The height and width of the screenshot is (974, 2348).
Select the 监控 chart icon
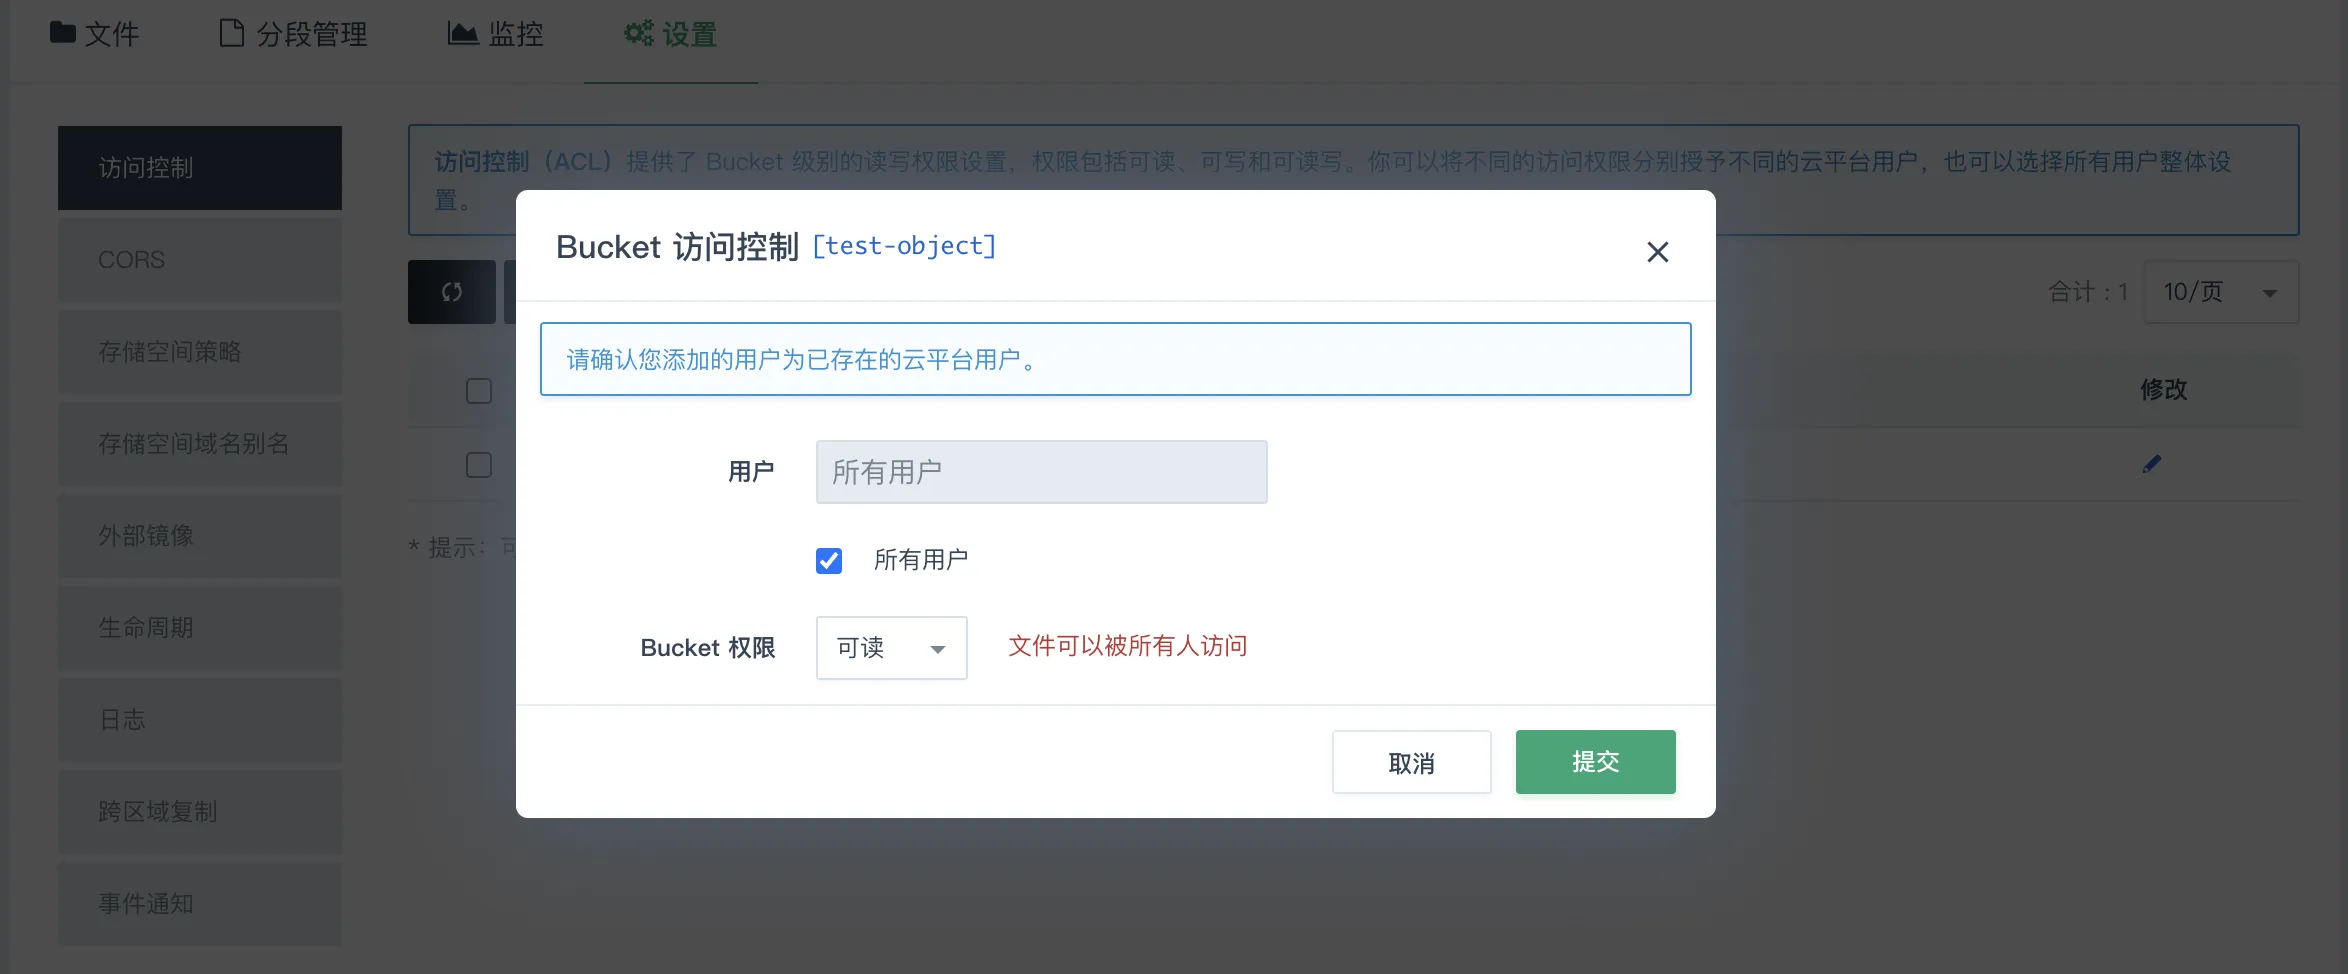pyautogui.click(x=462, y=32)
